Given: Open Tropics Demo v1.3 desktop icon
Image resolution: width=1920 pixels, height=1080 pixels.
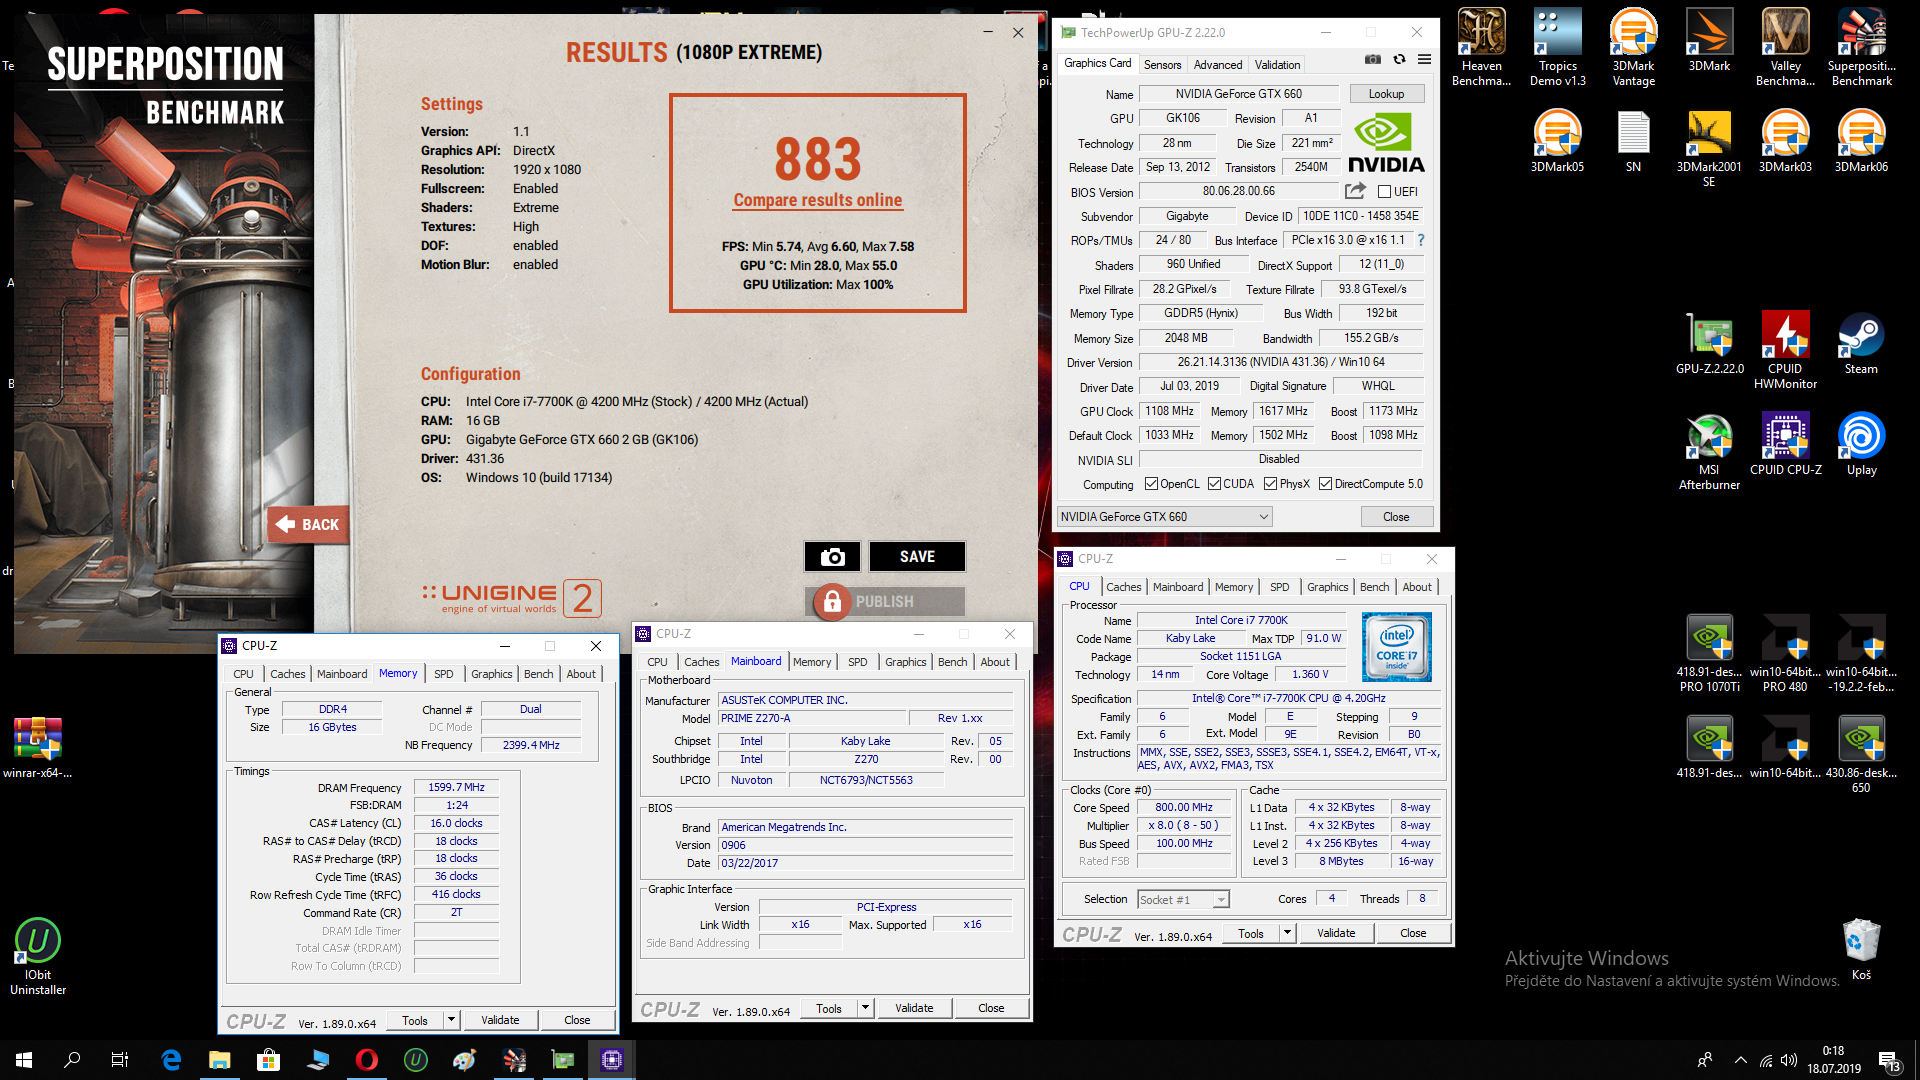Looking at the screenshot, I should coord(1557,47).
